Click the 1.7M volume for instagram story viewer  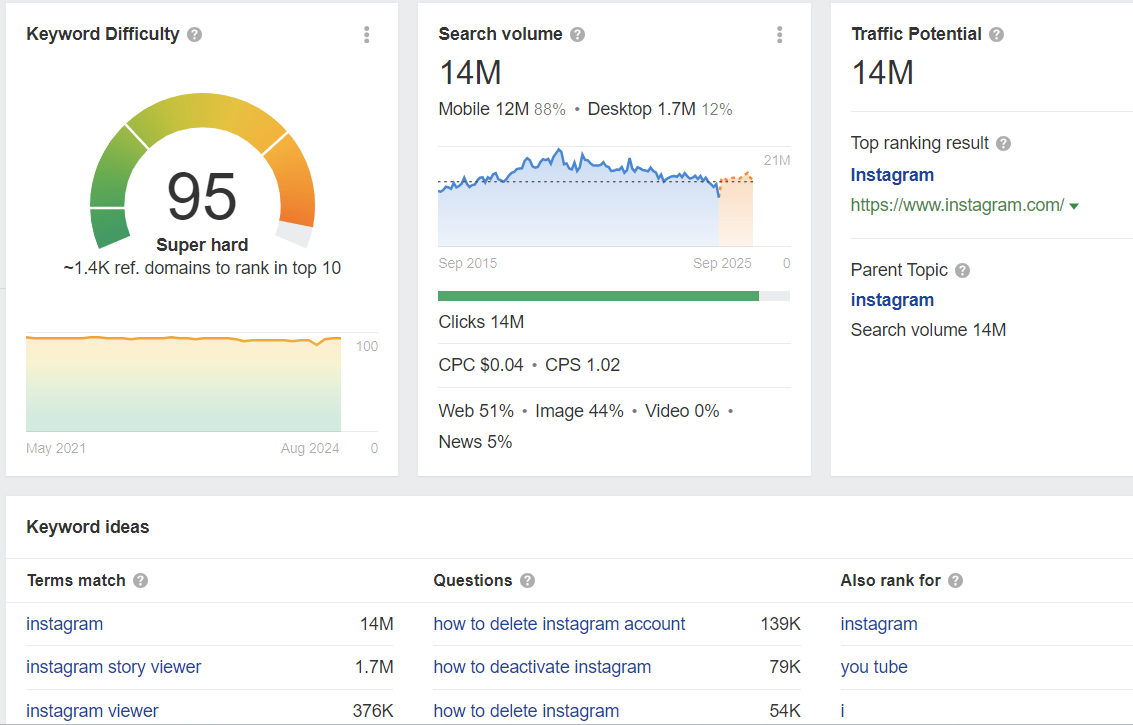point(374,667)
